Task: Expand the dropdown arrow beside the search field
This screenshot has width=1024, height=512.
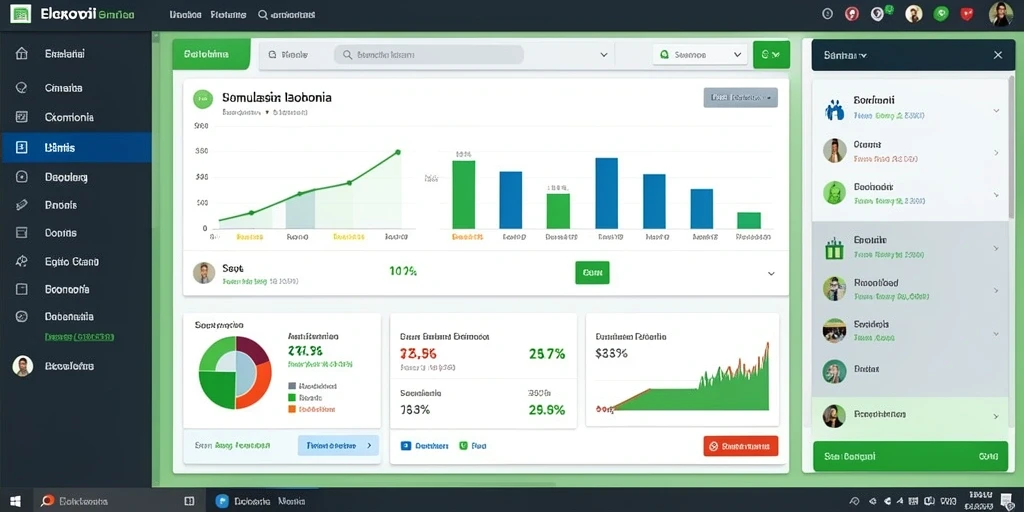Action: tap(604, 56)
